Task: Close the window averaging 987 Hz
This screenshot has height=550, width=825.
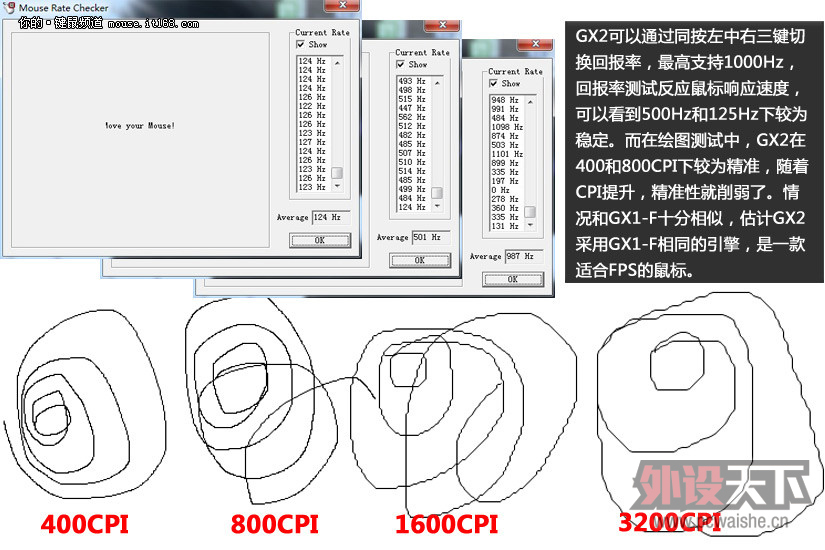Action: point(535,44)
